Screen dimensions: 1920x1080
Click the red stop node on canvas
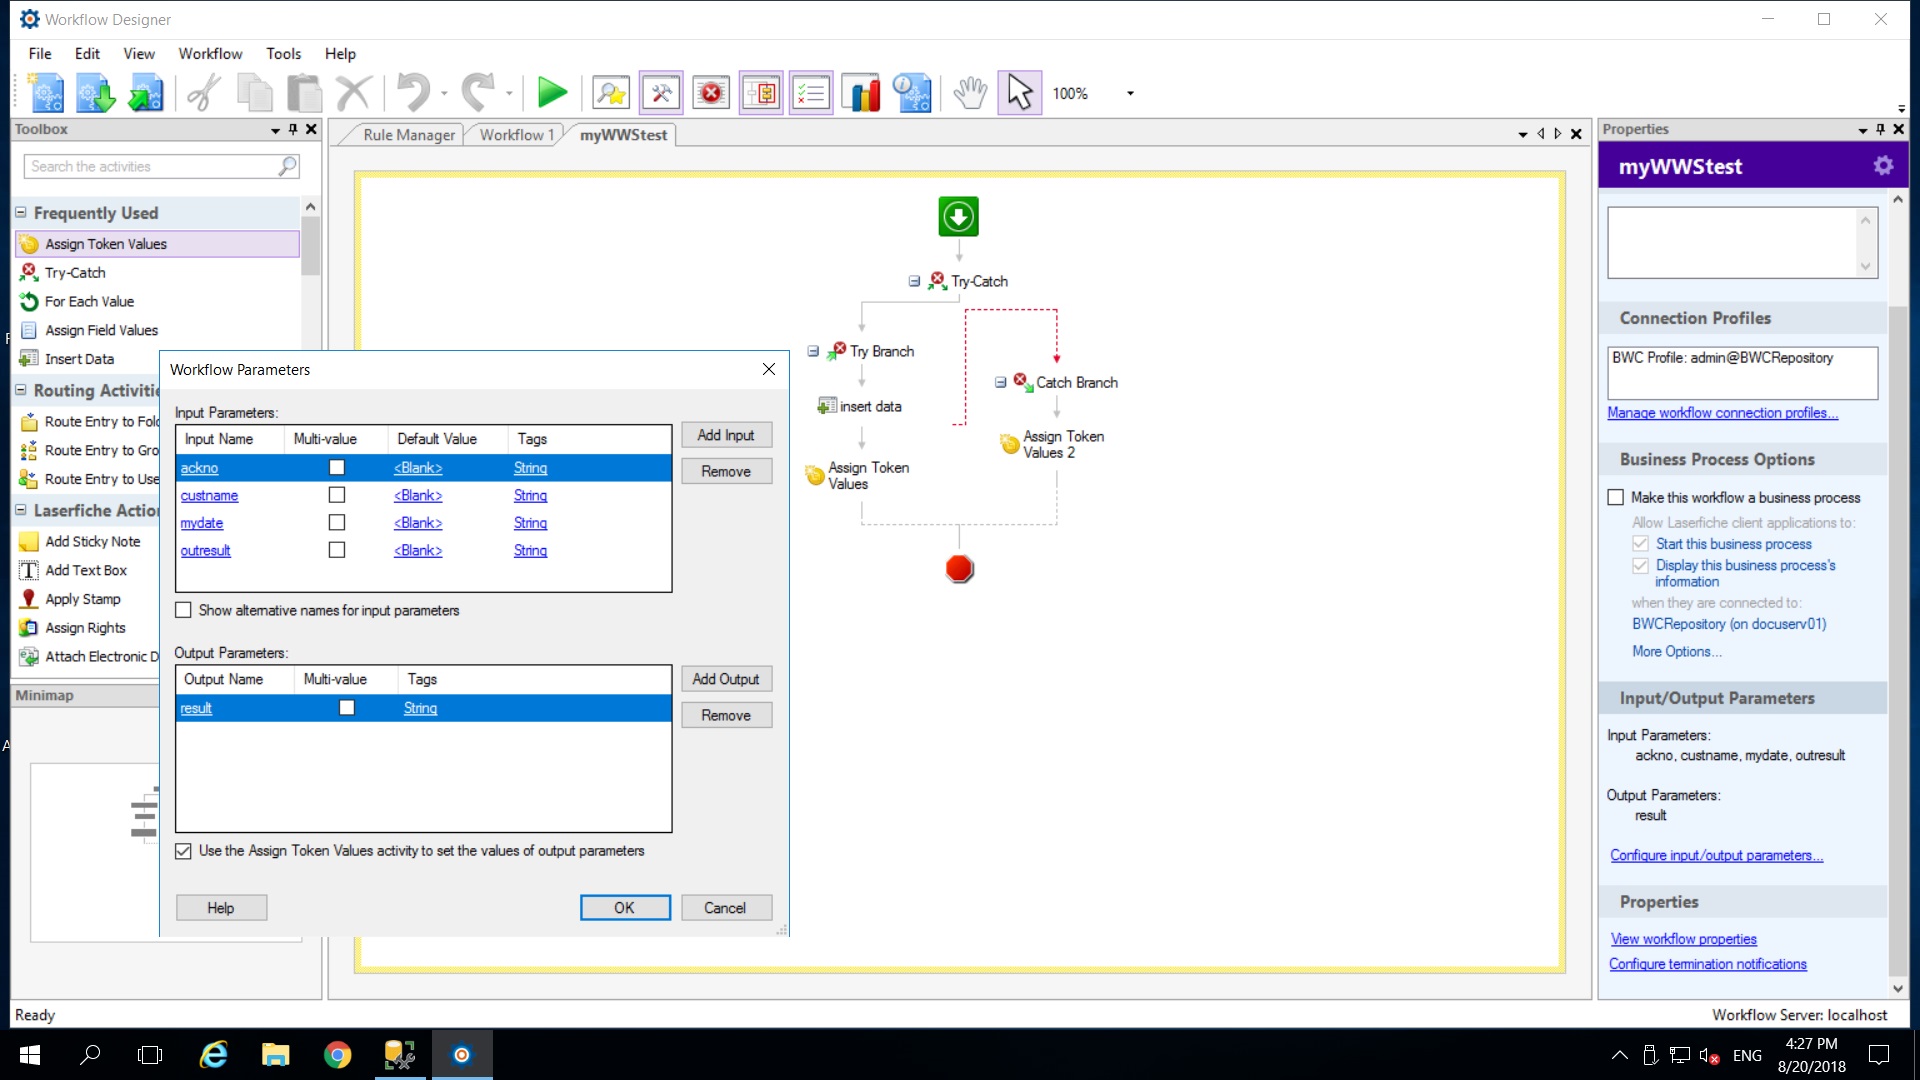(x=959, y=569)
